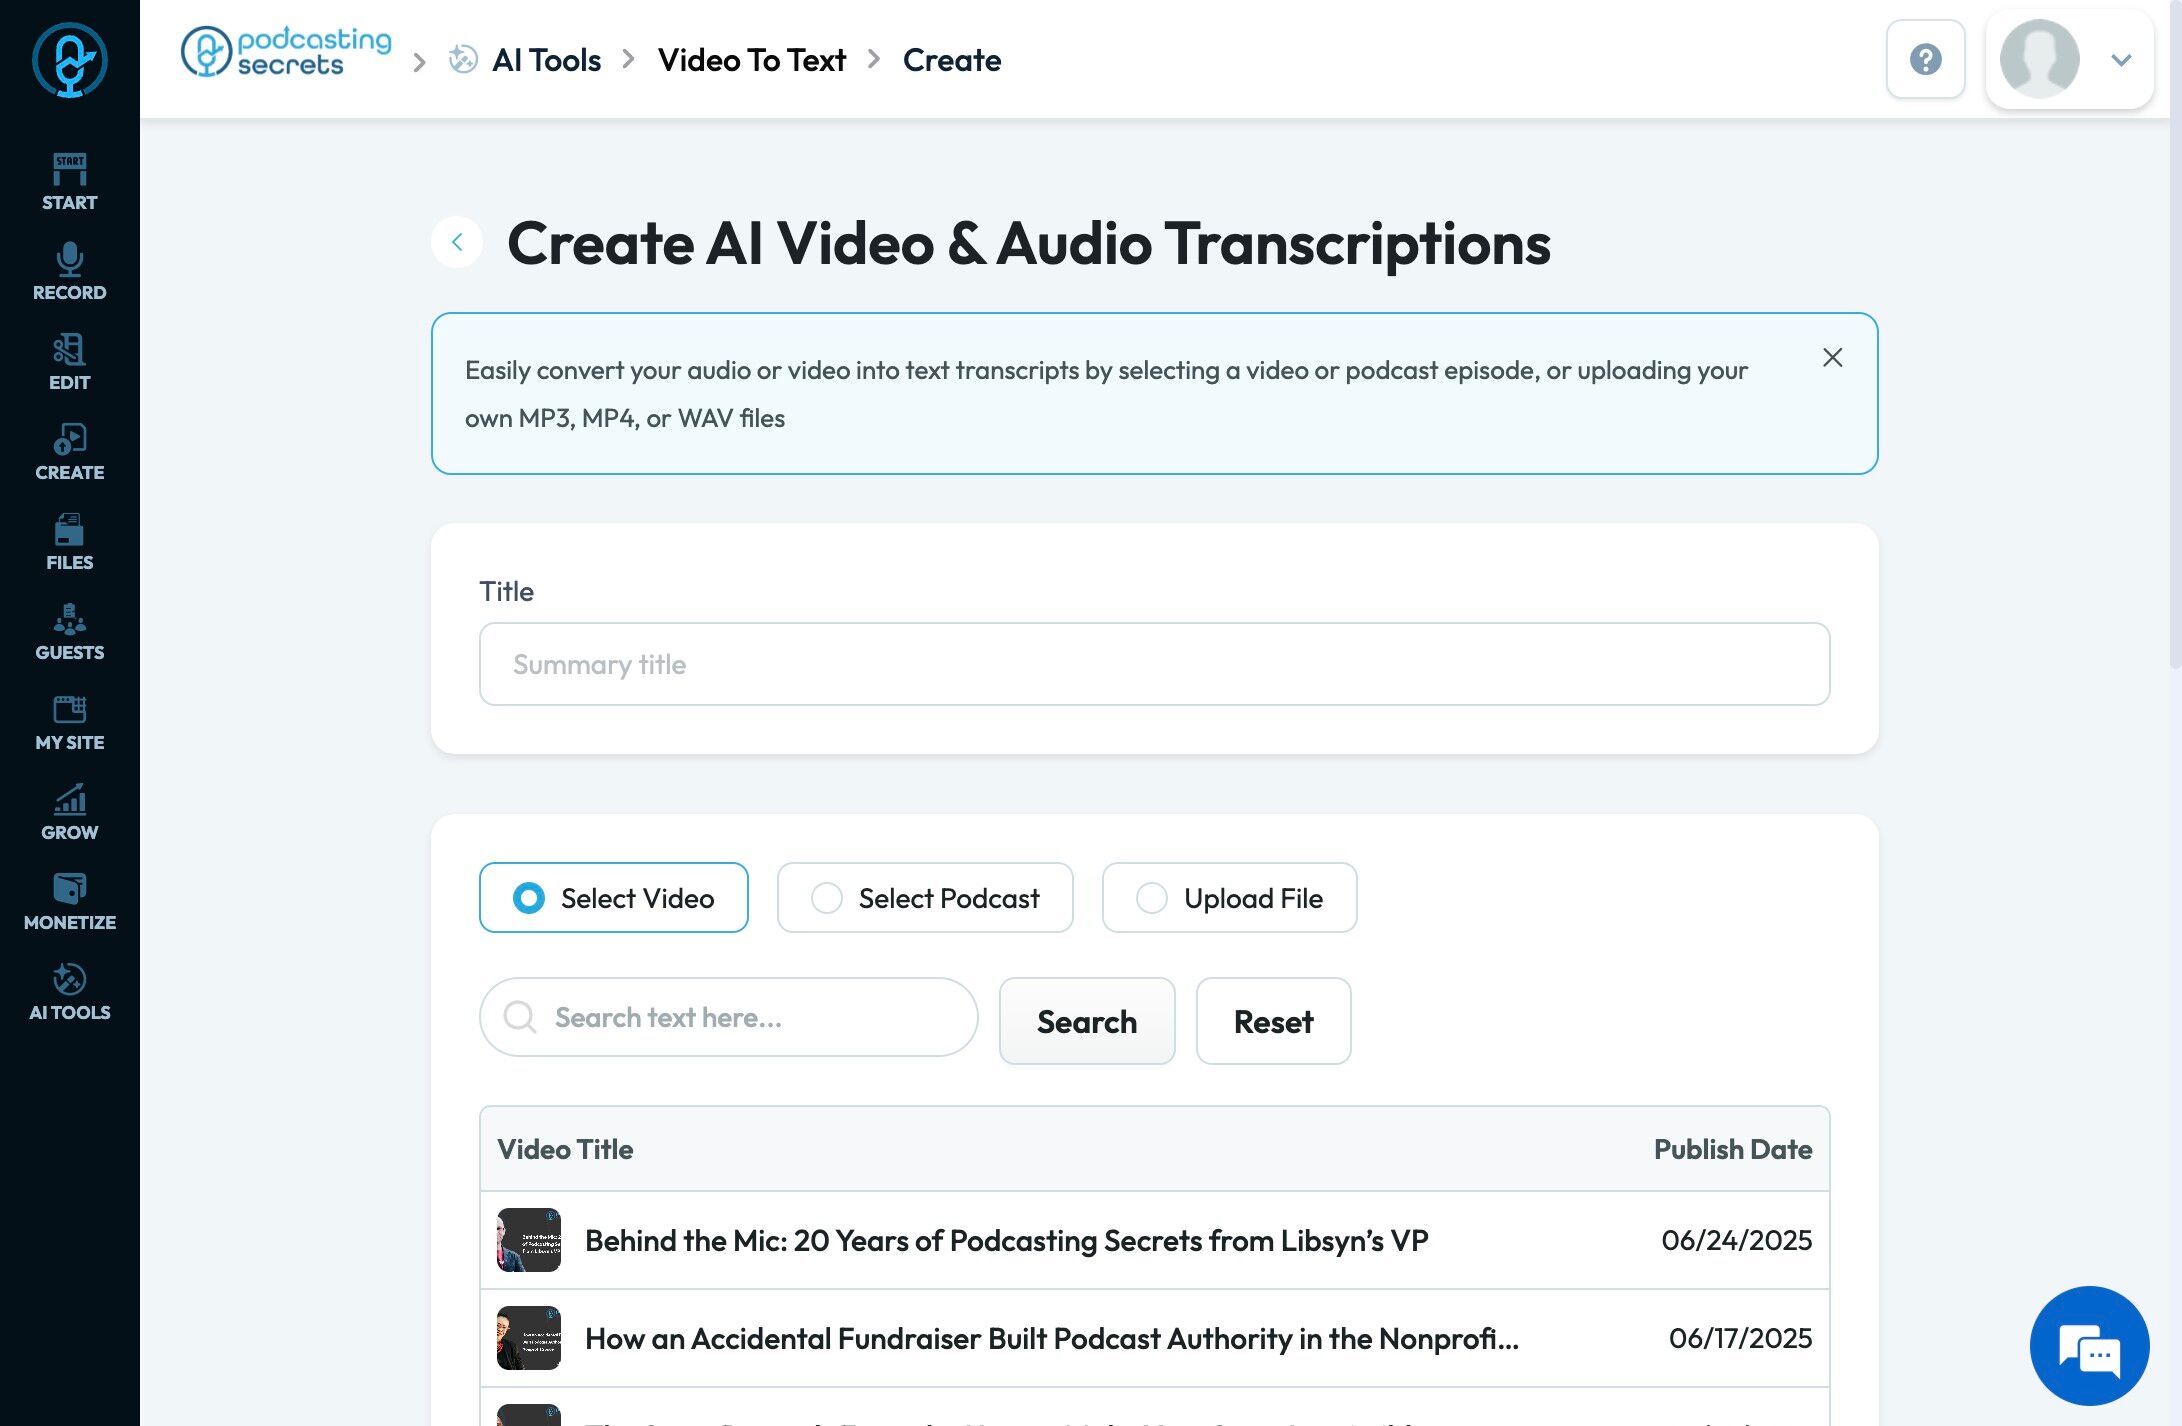Open the live chat widget
Screen dimensions: 2182x1426
[2089, 1346]
